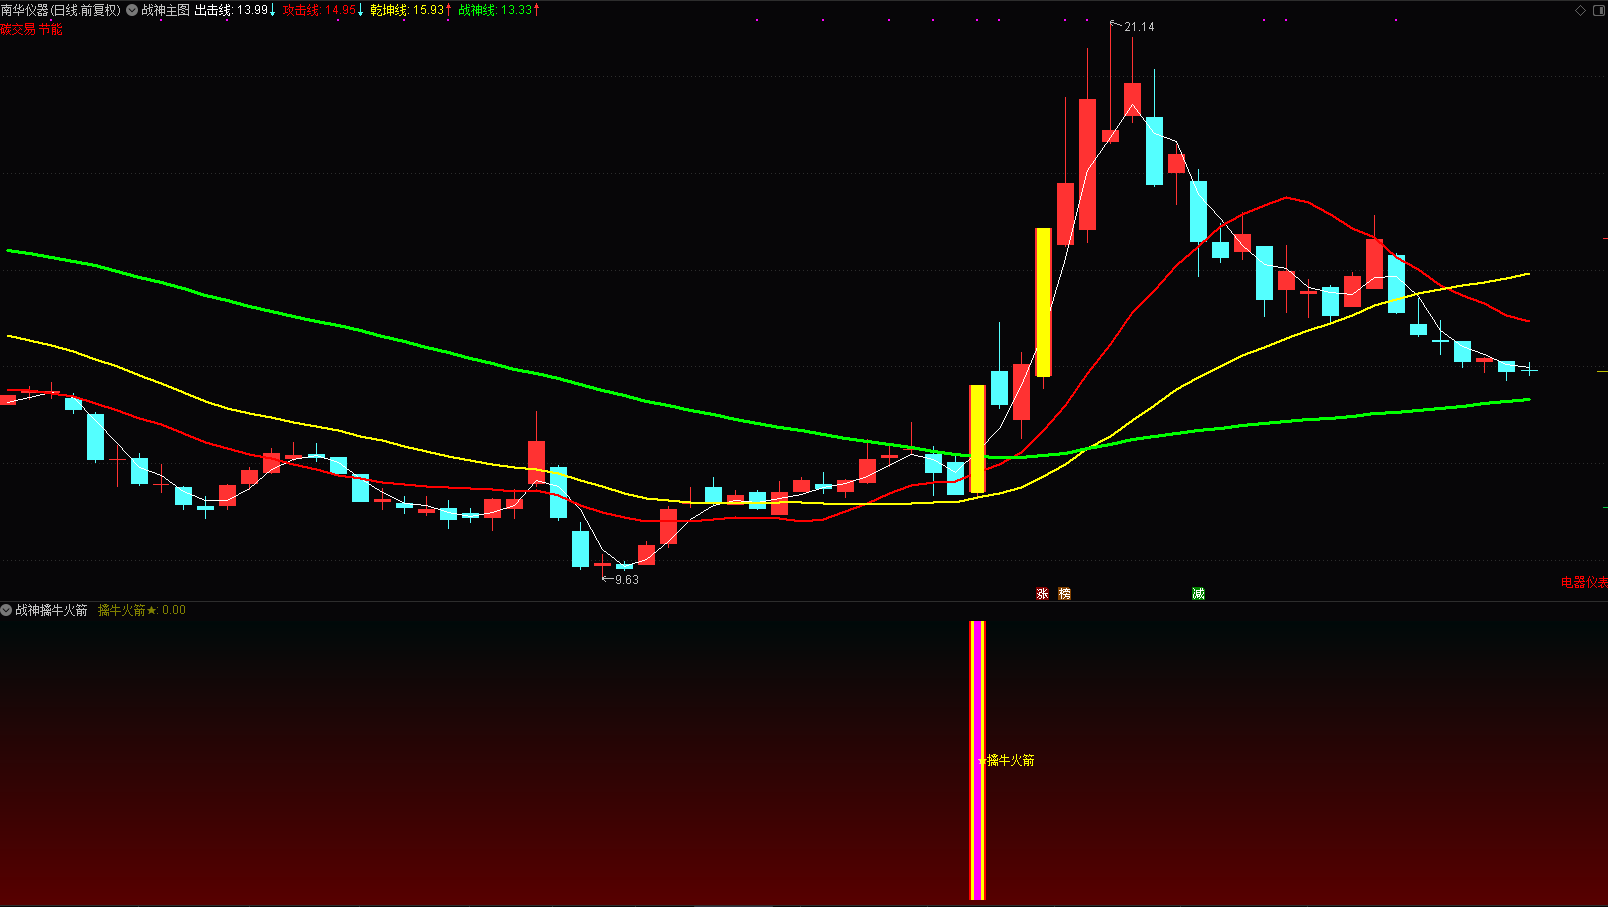Viewport: 1608px width, 907px height.
Task: Click the 9.63 low price label
Action: click(627, 580)
